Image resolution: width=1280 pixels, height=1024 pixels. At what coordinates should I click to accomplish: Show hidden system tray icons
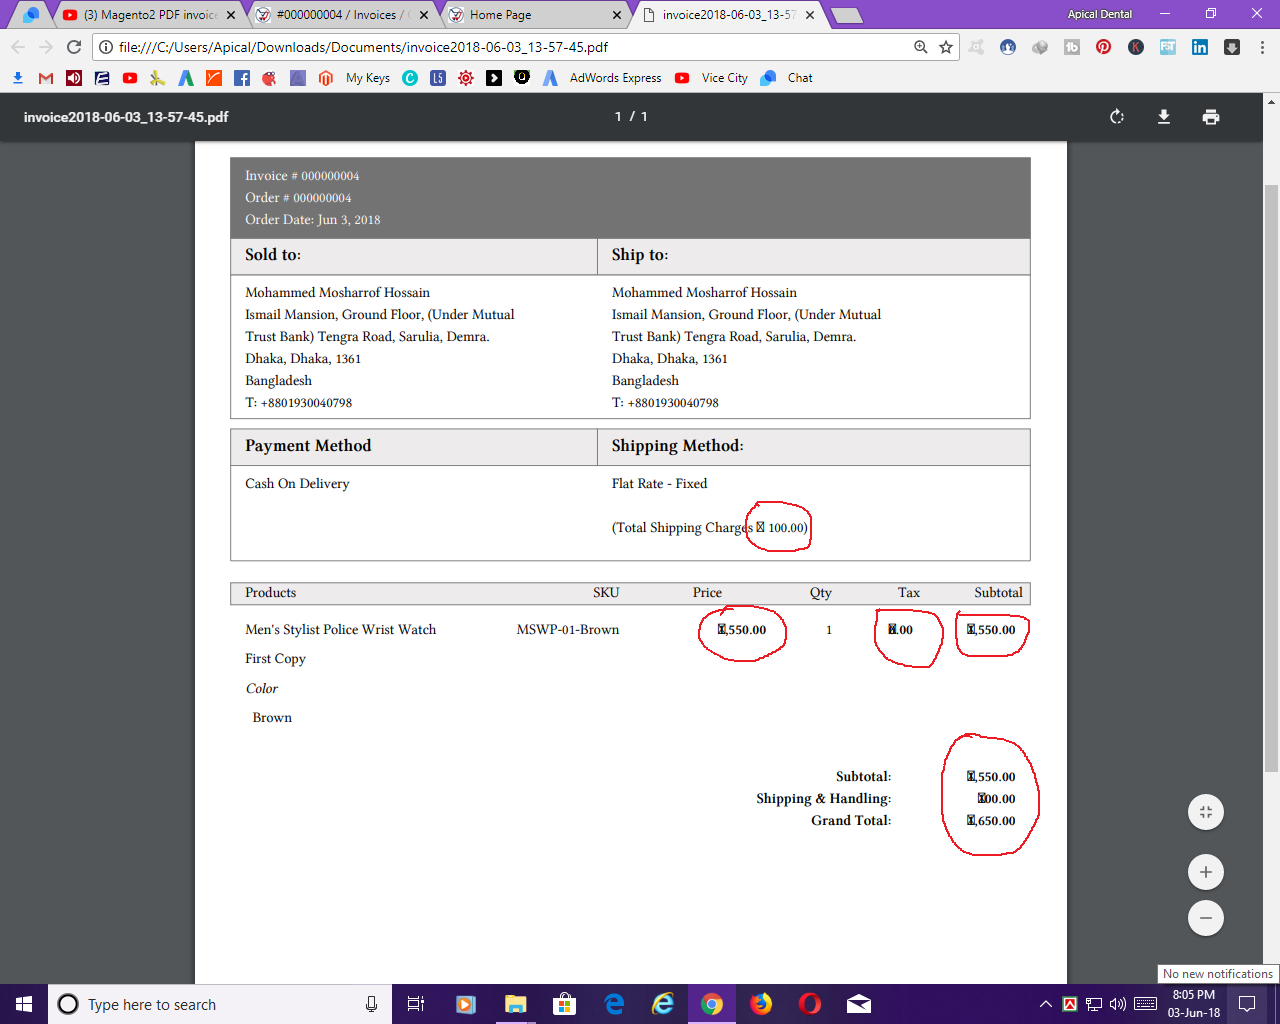(1045, 1004)
